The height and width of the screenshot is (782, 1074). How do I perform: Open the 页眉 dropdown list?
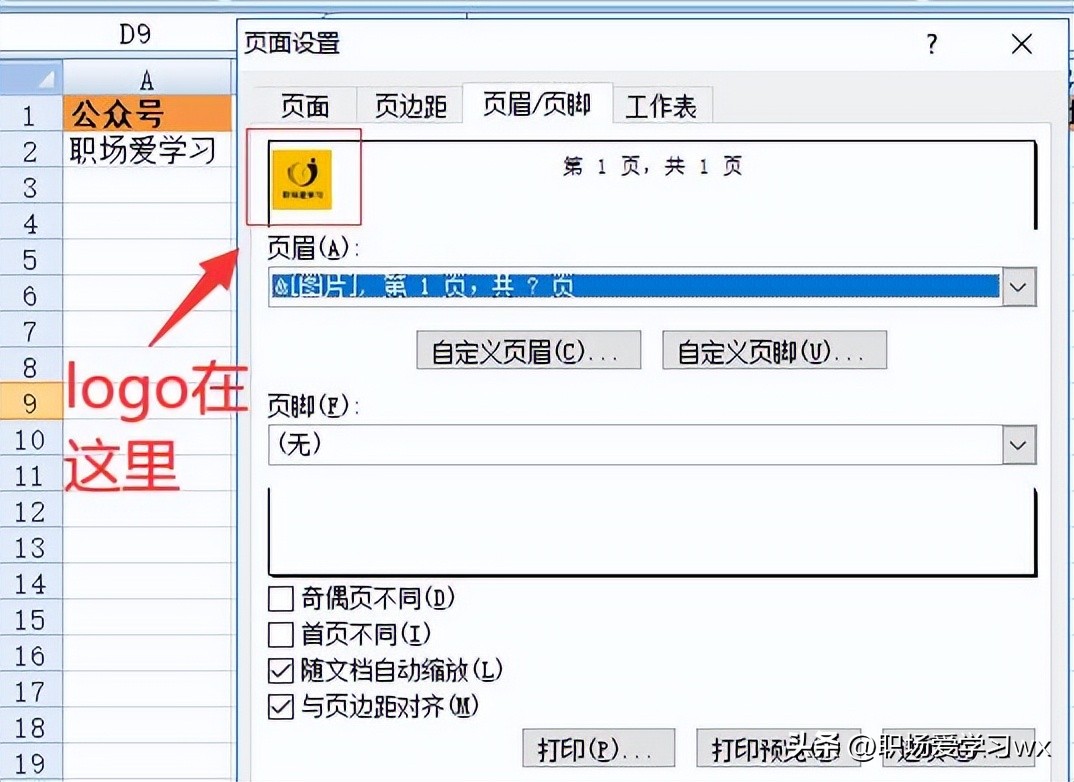click(1018, 287)
